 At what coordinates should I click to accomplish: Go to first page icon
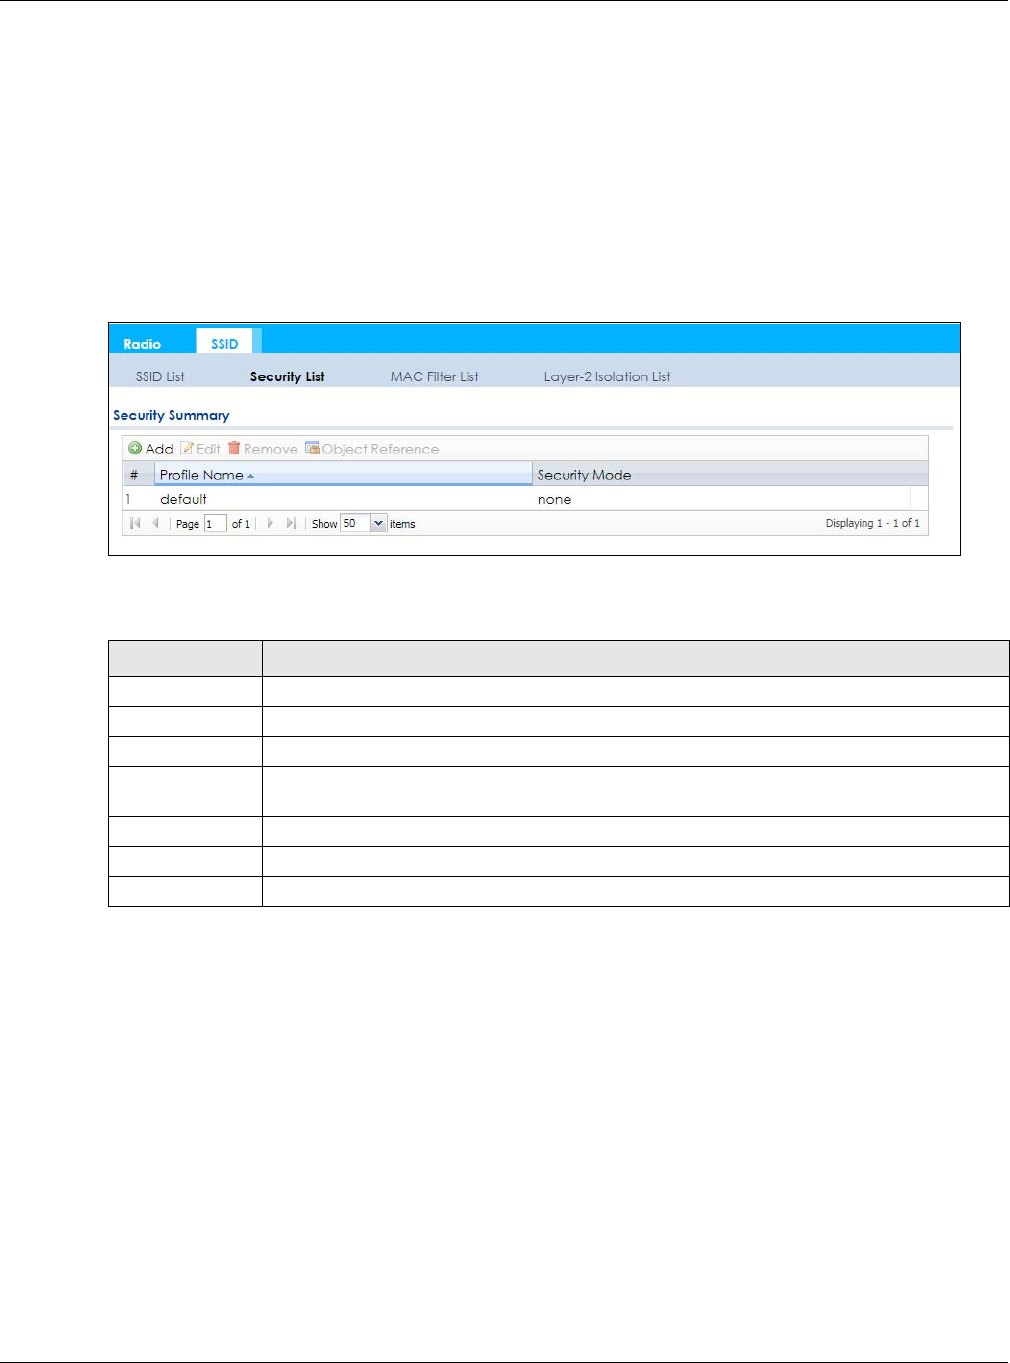(x=135, y=523)
